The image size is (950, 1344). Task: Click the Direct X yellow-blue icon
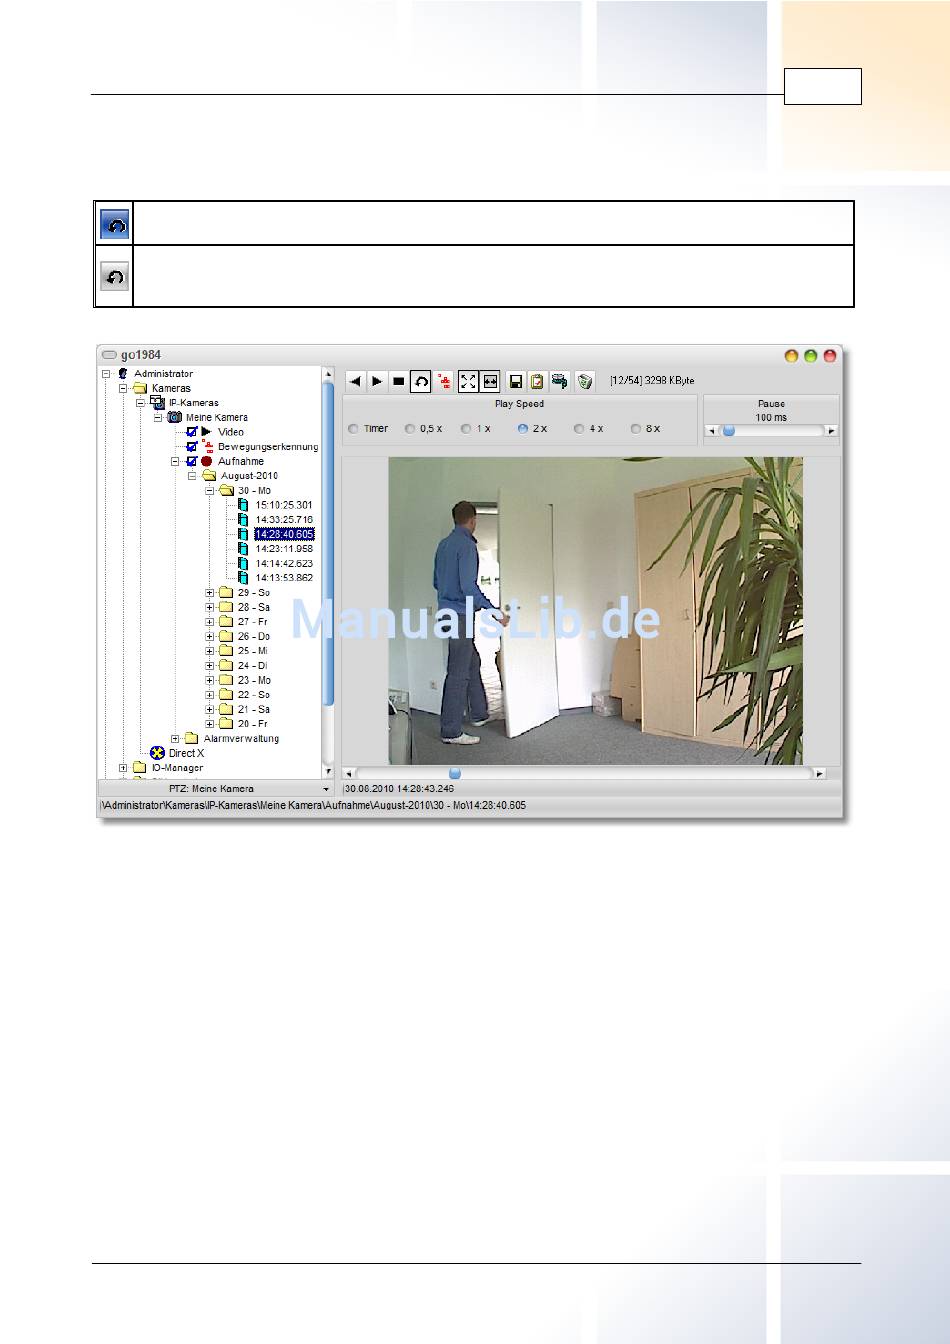tap(157, 753)
